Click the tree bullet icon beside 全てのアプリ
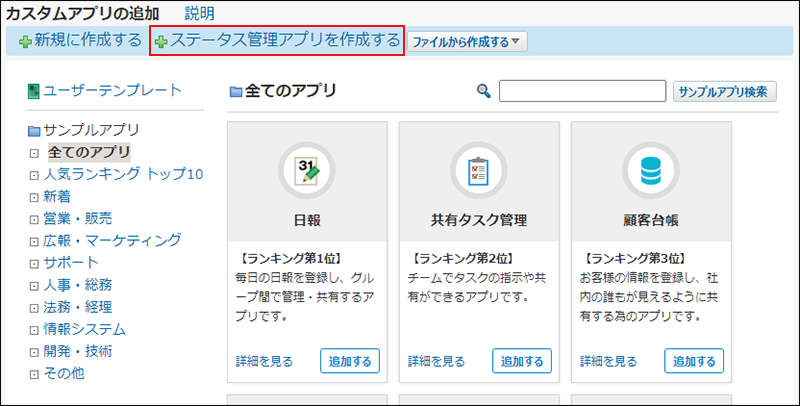Screen dimensions: 800x406 coord(34,154)
